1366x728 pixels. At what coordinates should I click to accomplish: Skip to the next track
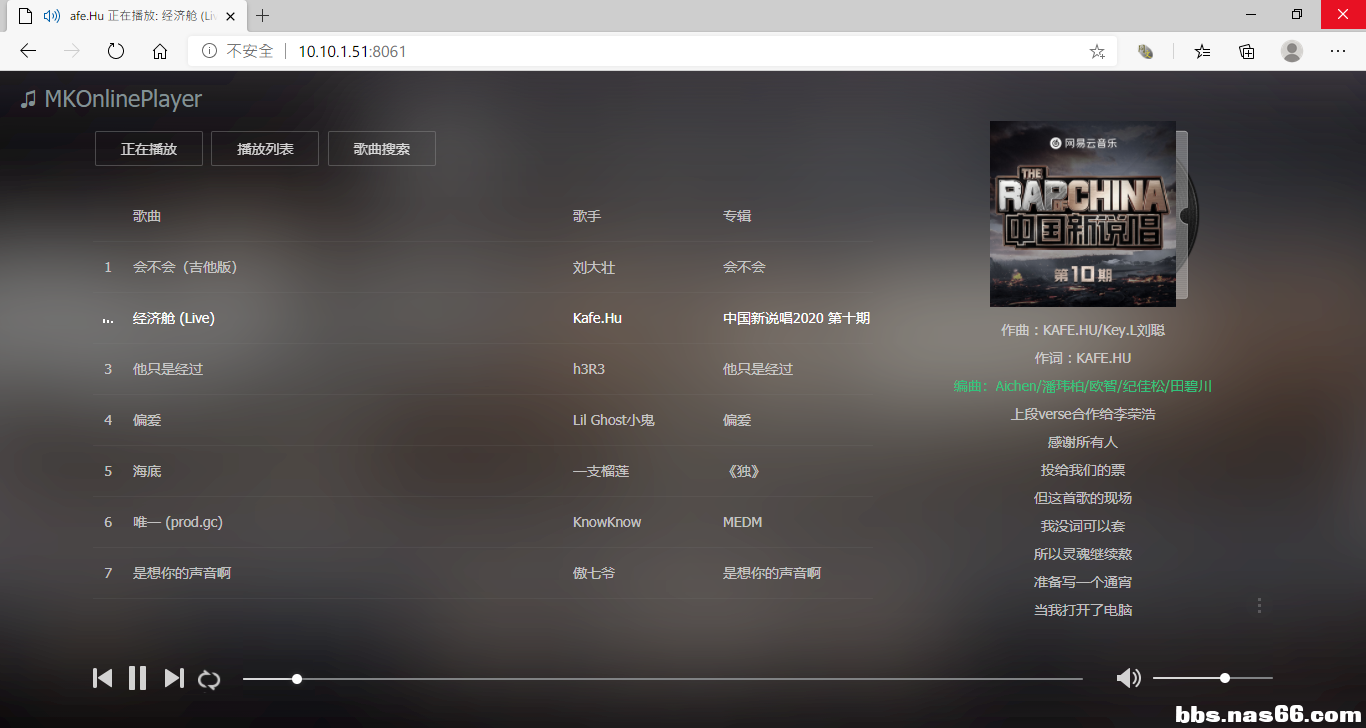tap(174, 678)
